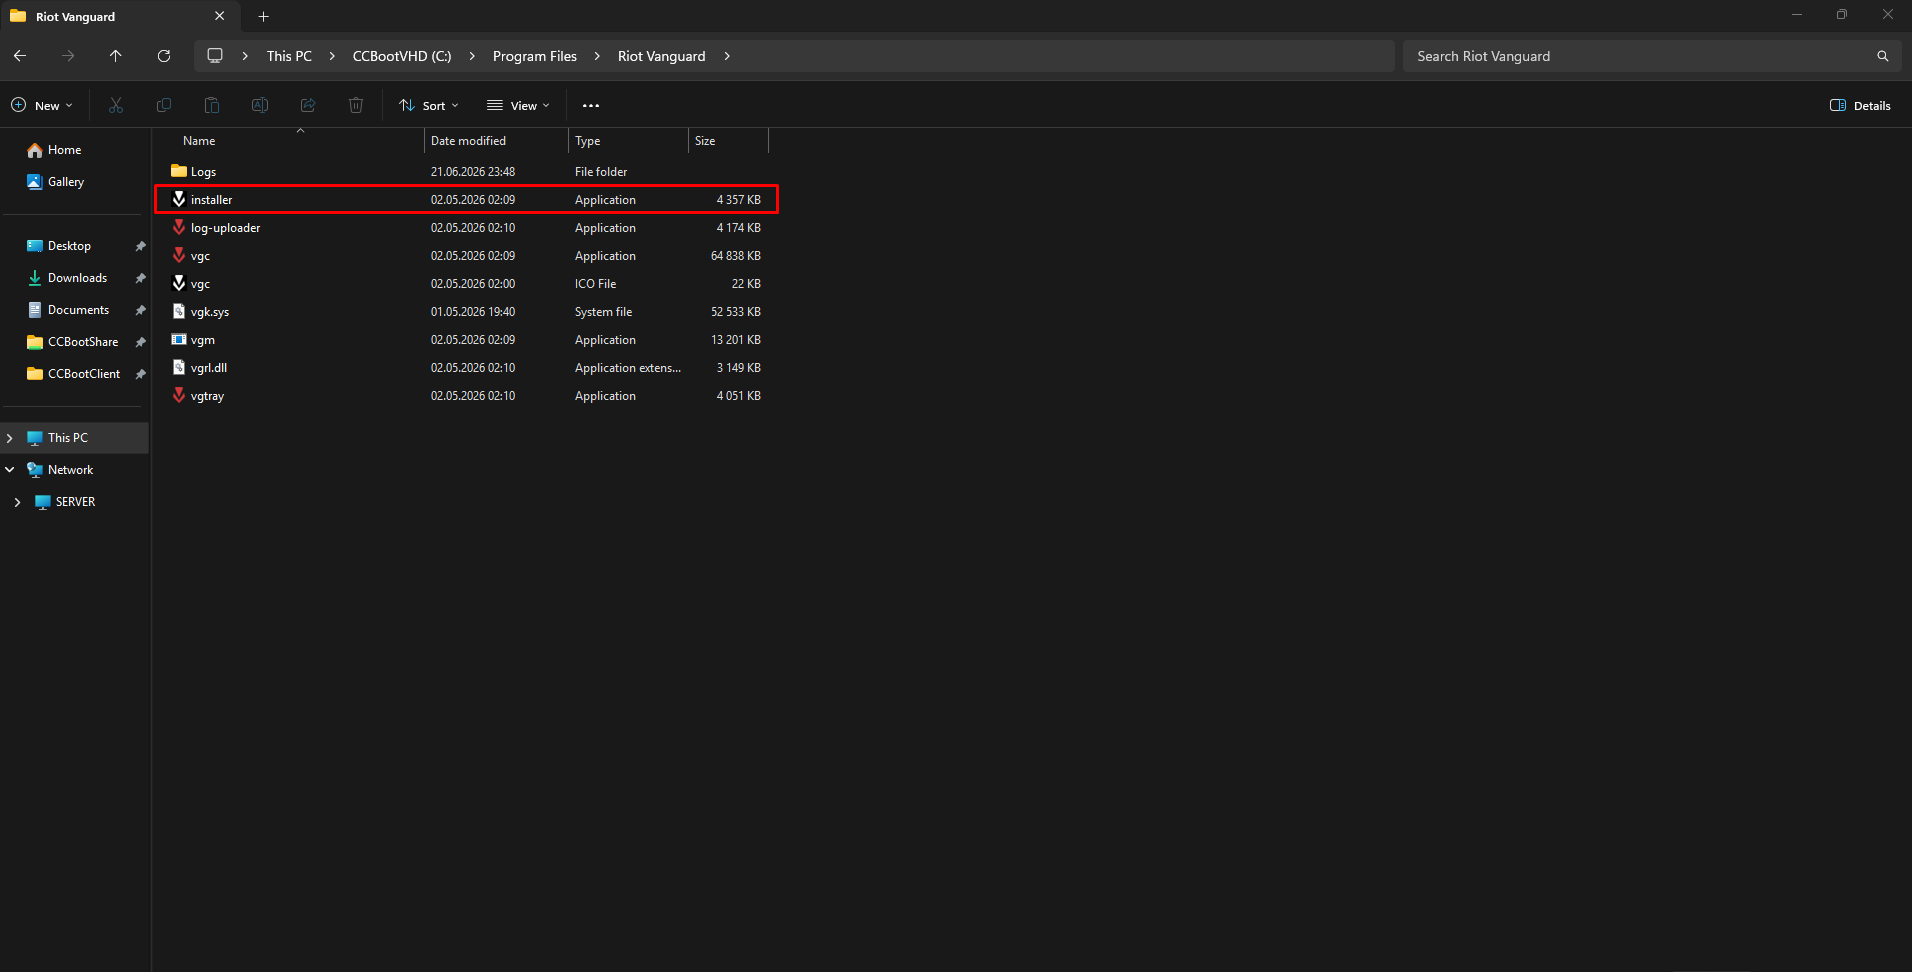The width and height of the screenshot is (1912, 972).
Task: Open the New item dropdown
Action: [42, 105]
